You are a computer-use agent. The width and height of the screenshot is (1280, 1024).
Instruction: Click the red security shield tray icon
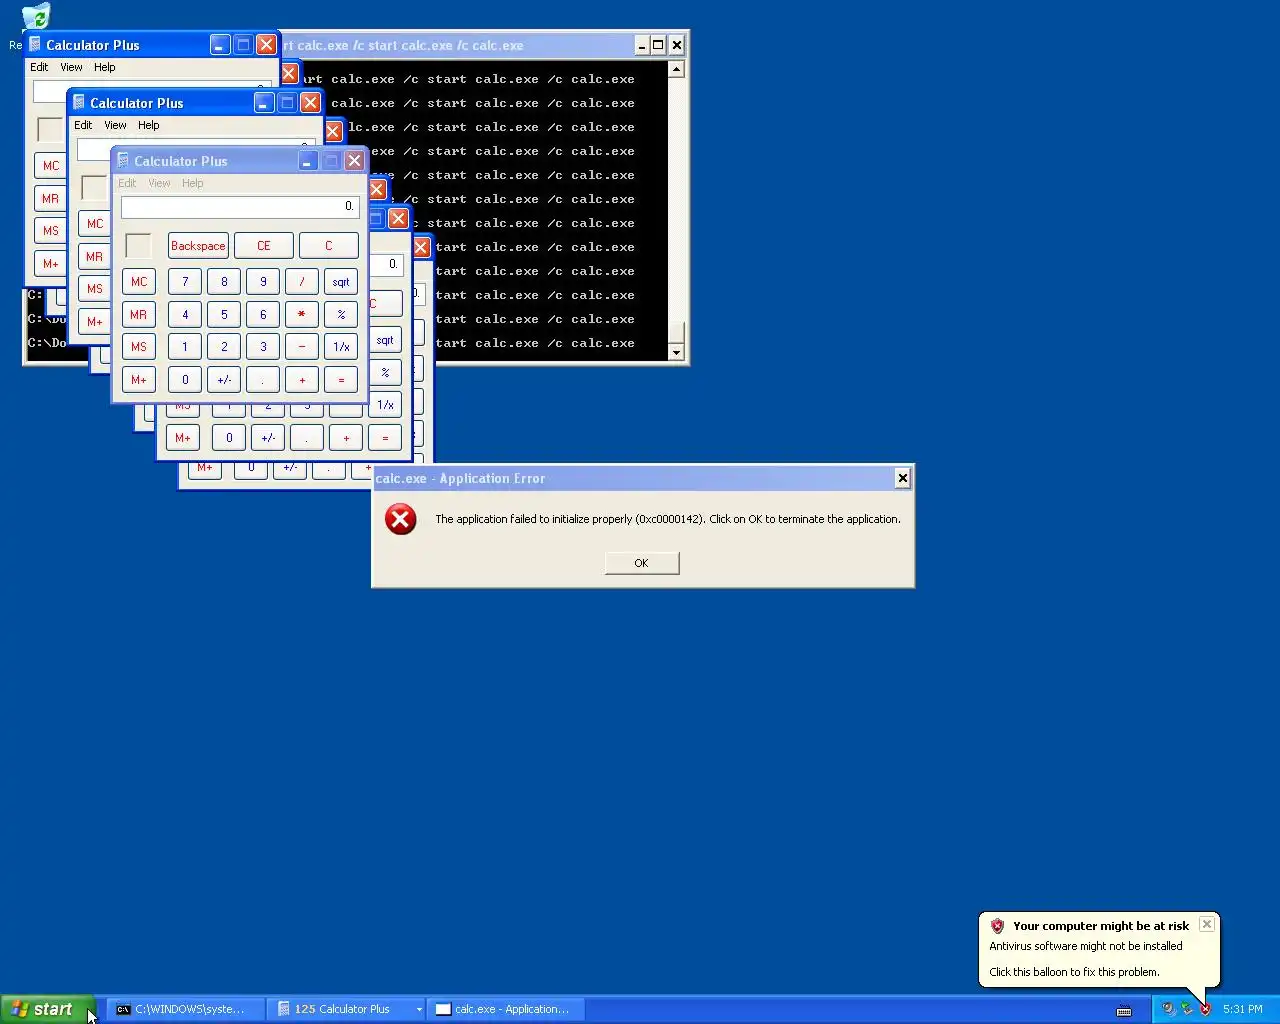click(x=1205, y=1009)
